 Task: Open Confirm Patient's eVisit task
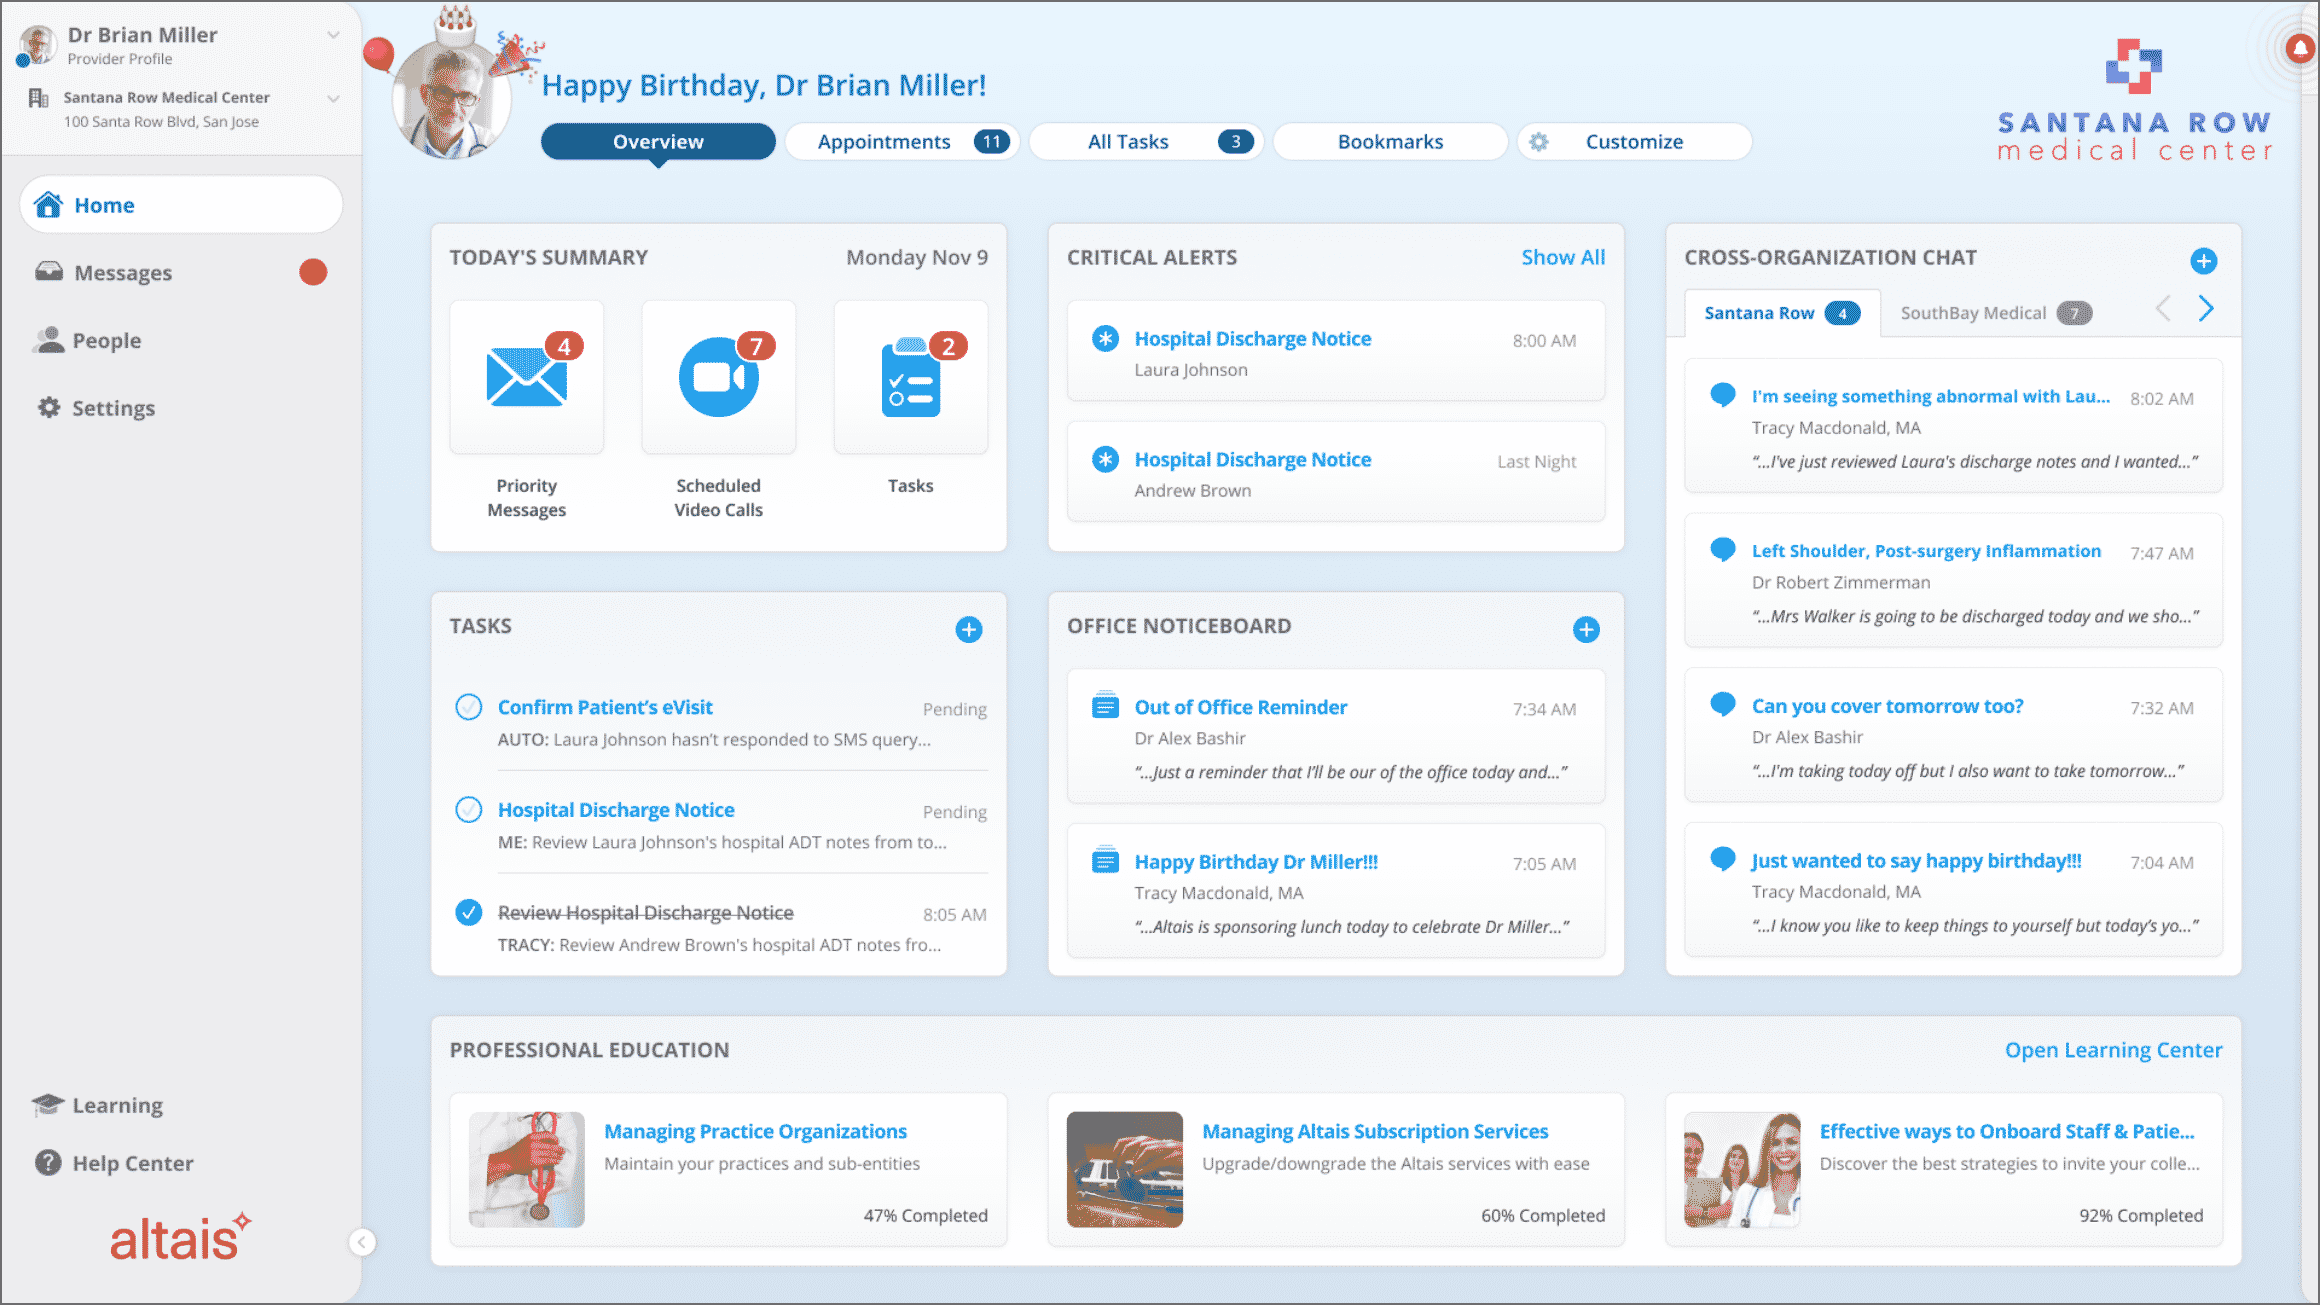(x=605, y=707)
